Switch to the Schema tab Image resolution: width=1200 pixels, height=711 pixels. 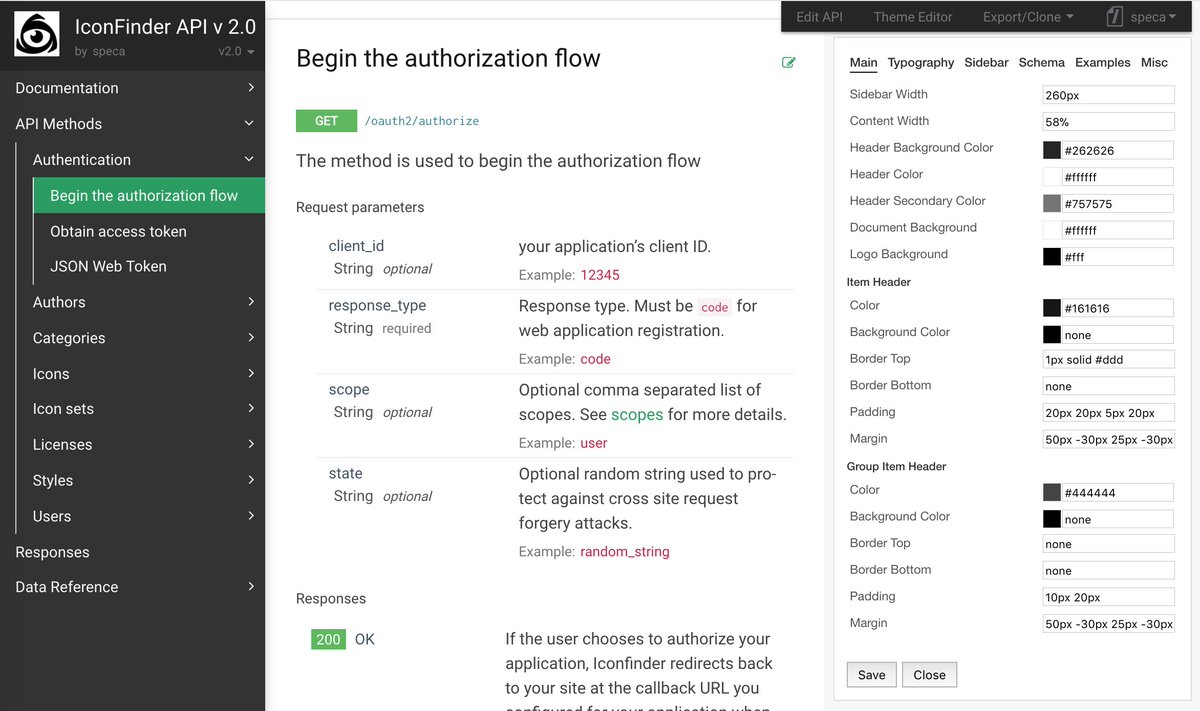point(1041,62)
